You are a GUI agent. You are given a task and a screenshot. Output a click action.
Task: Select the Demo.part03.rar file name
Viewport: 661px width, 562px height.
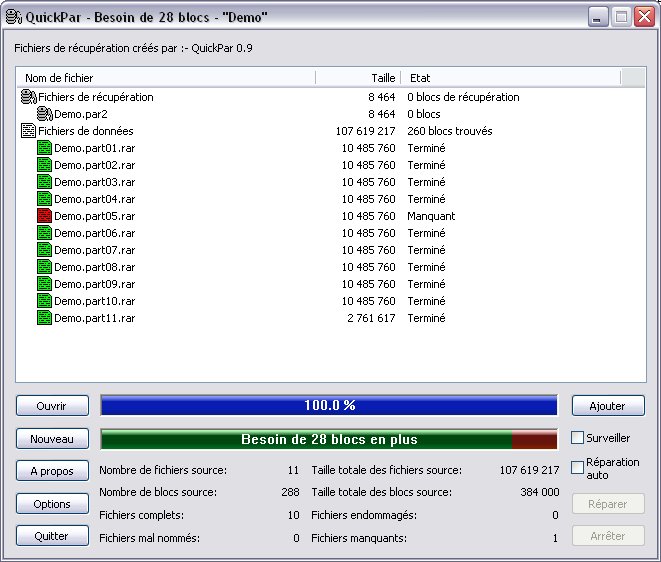click(94, 182)
